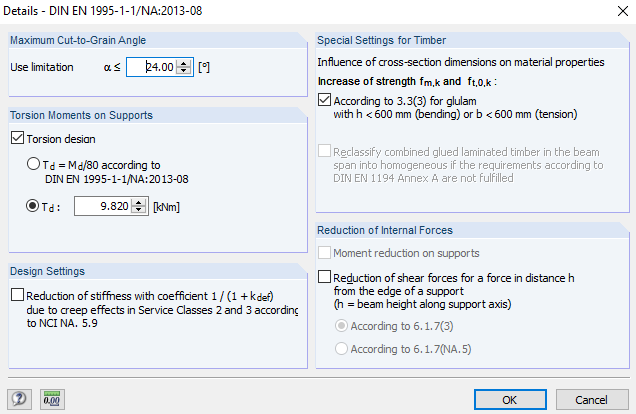
Task: Toggle Reclassify combined glued laminated timber checkbox
Action: click(324, 151)
